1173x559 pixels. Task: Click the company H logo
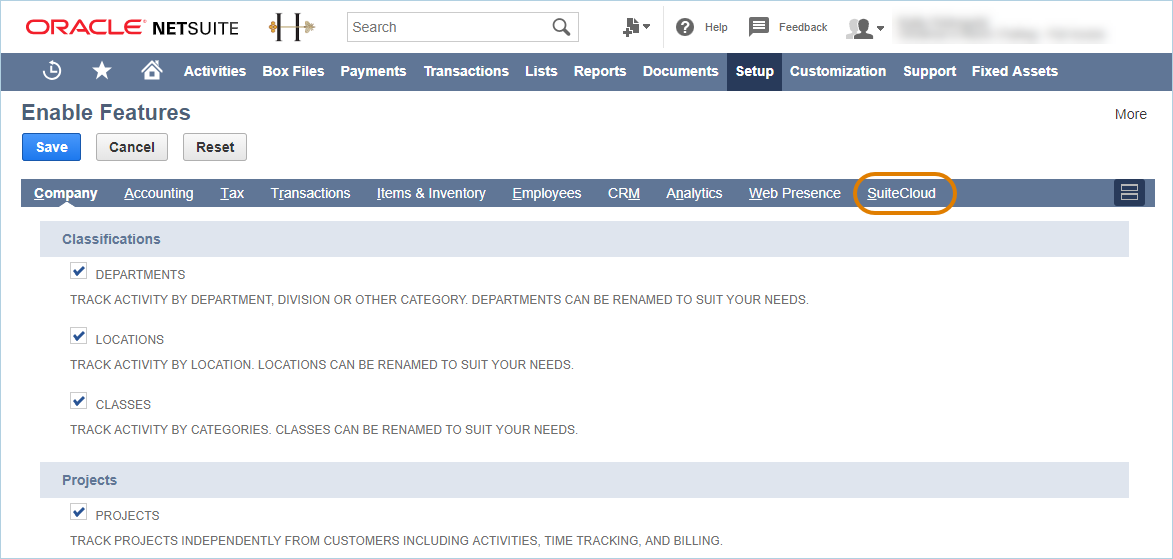point(292,28)
